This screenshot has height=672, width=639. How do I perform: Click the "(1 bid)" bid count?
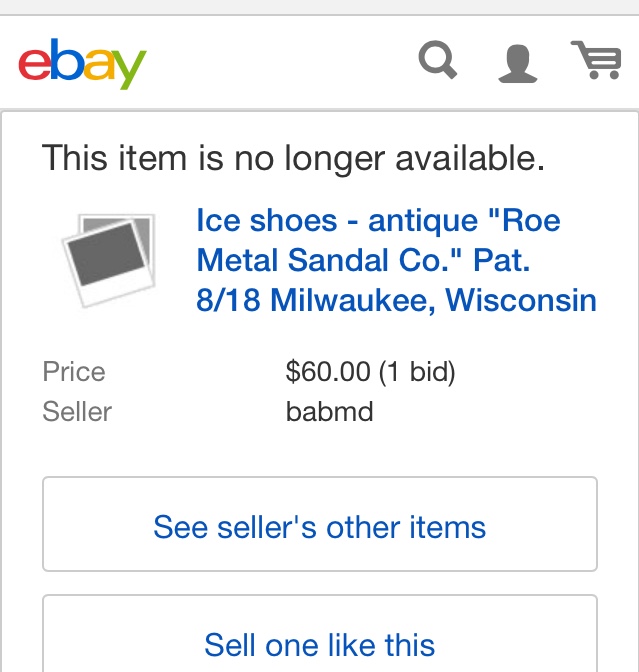coord(416,372)
